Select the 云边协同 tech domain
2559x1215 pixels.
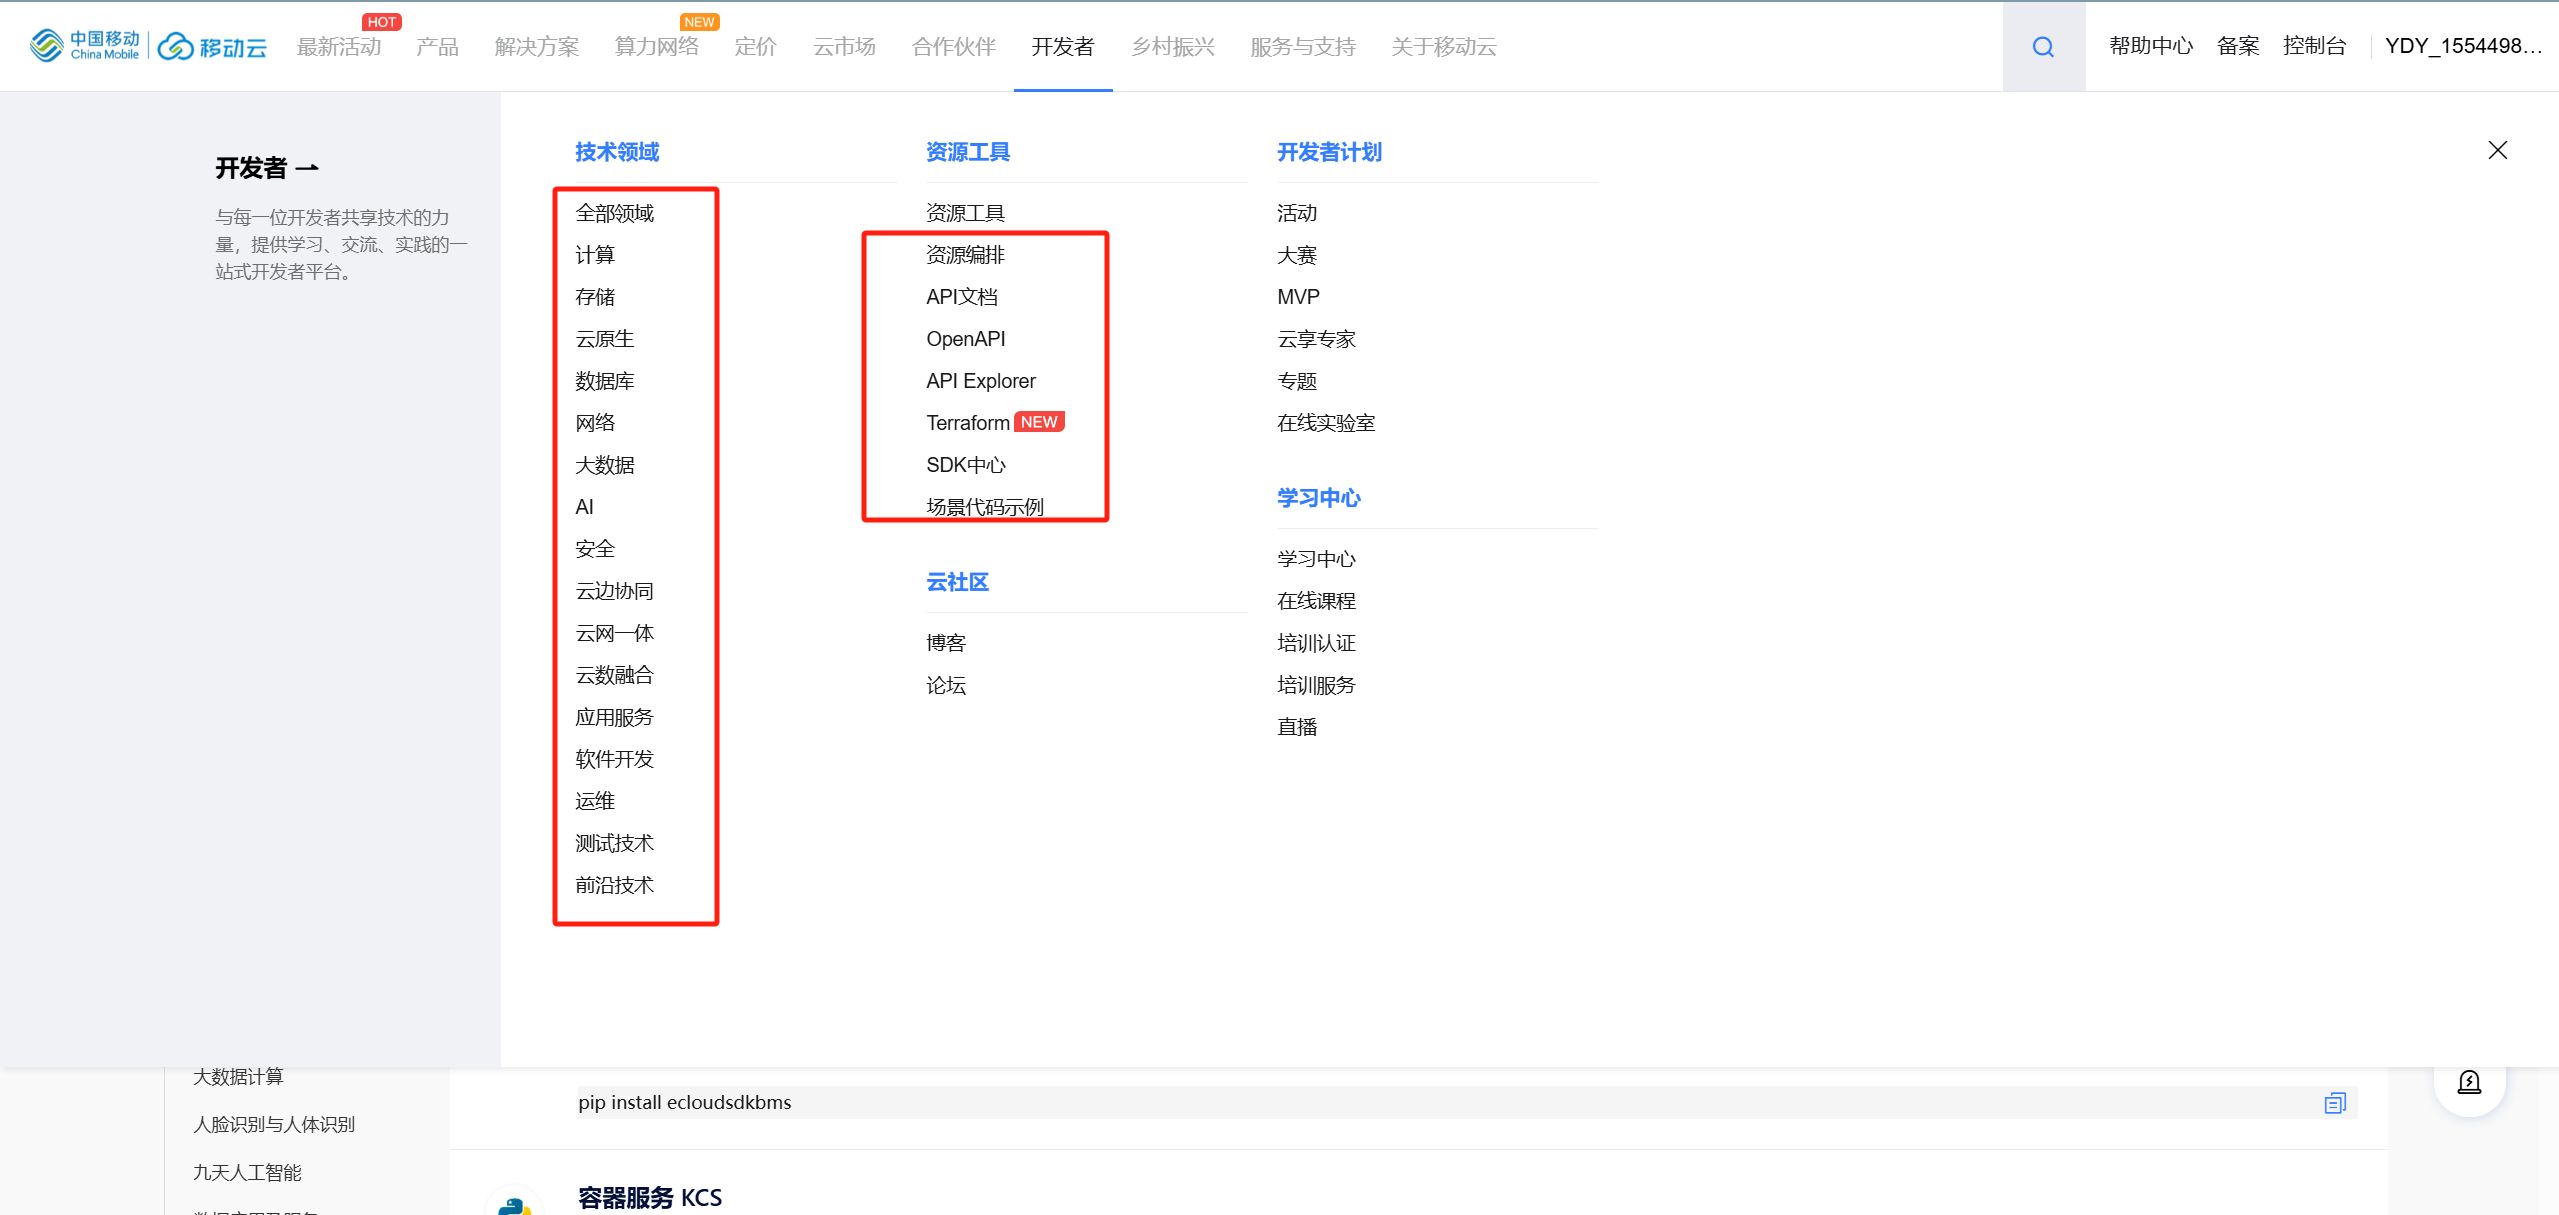click(x=614, y=591)
